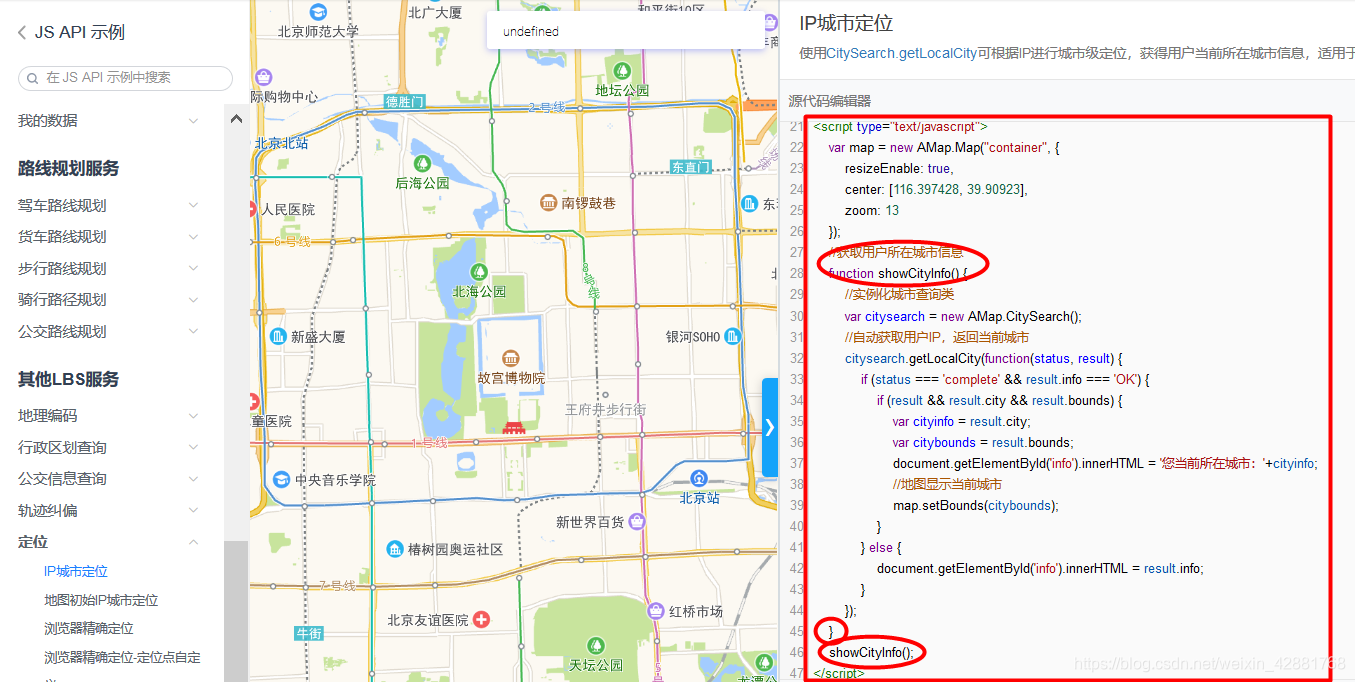Expand the 步行路线规划 menu item

click(193, 269)
